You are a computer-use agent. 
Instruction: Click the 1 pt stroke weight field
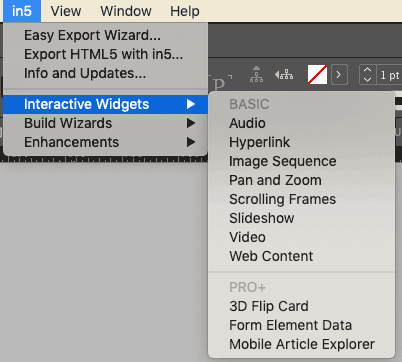389,75
